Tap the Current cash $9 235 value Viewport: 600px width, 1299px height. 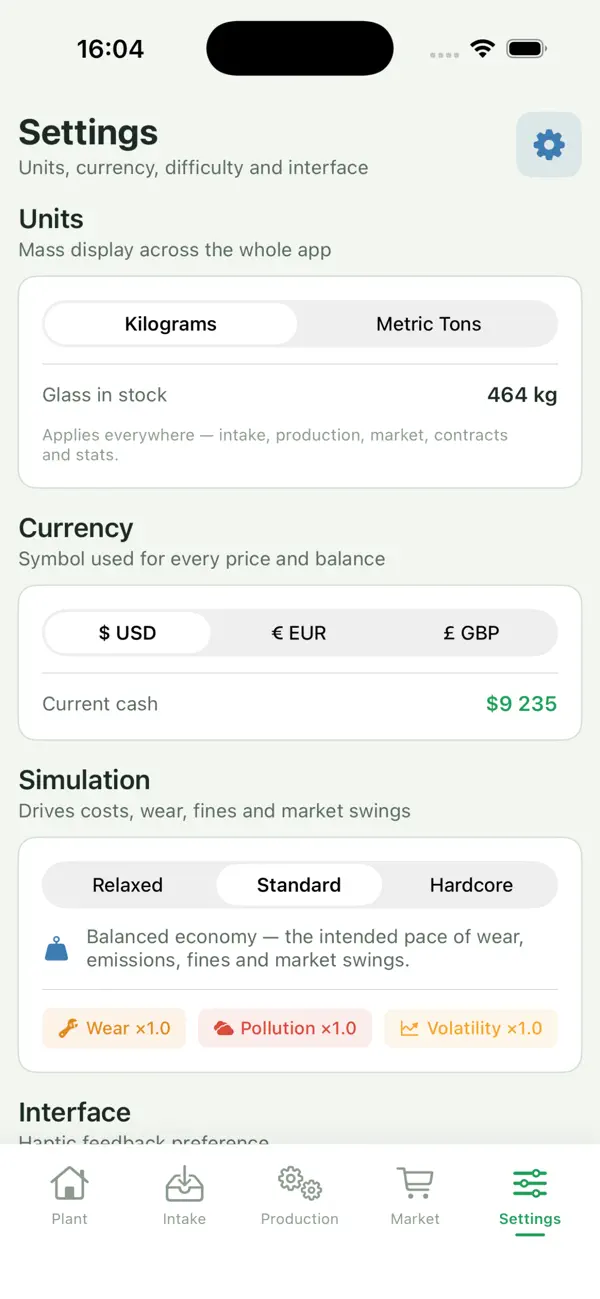point(521,704)
